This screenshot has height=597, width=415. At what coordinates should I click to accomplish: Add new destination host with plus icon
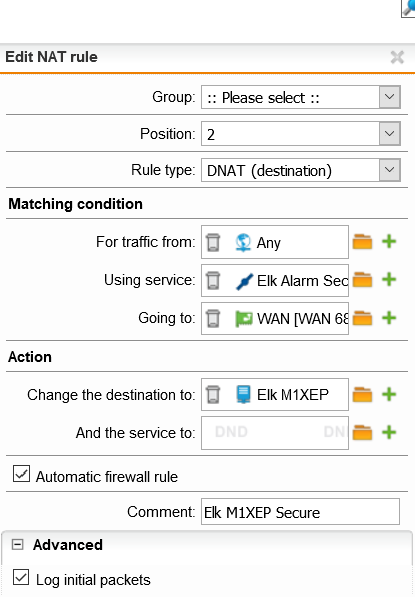point(389,394)
